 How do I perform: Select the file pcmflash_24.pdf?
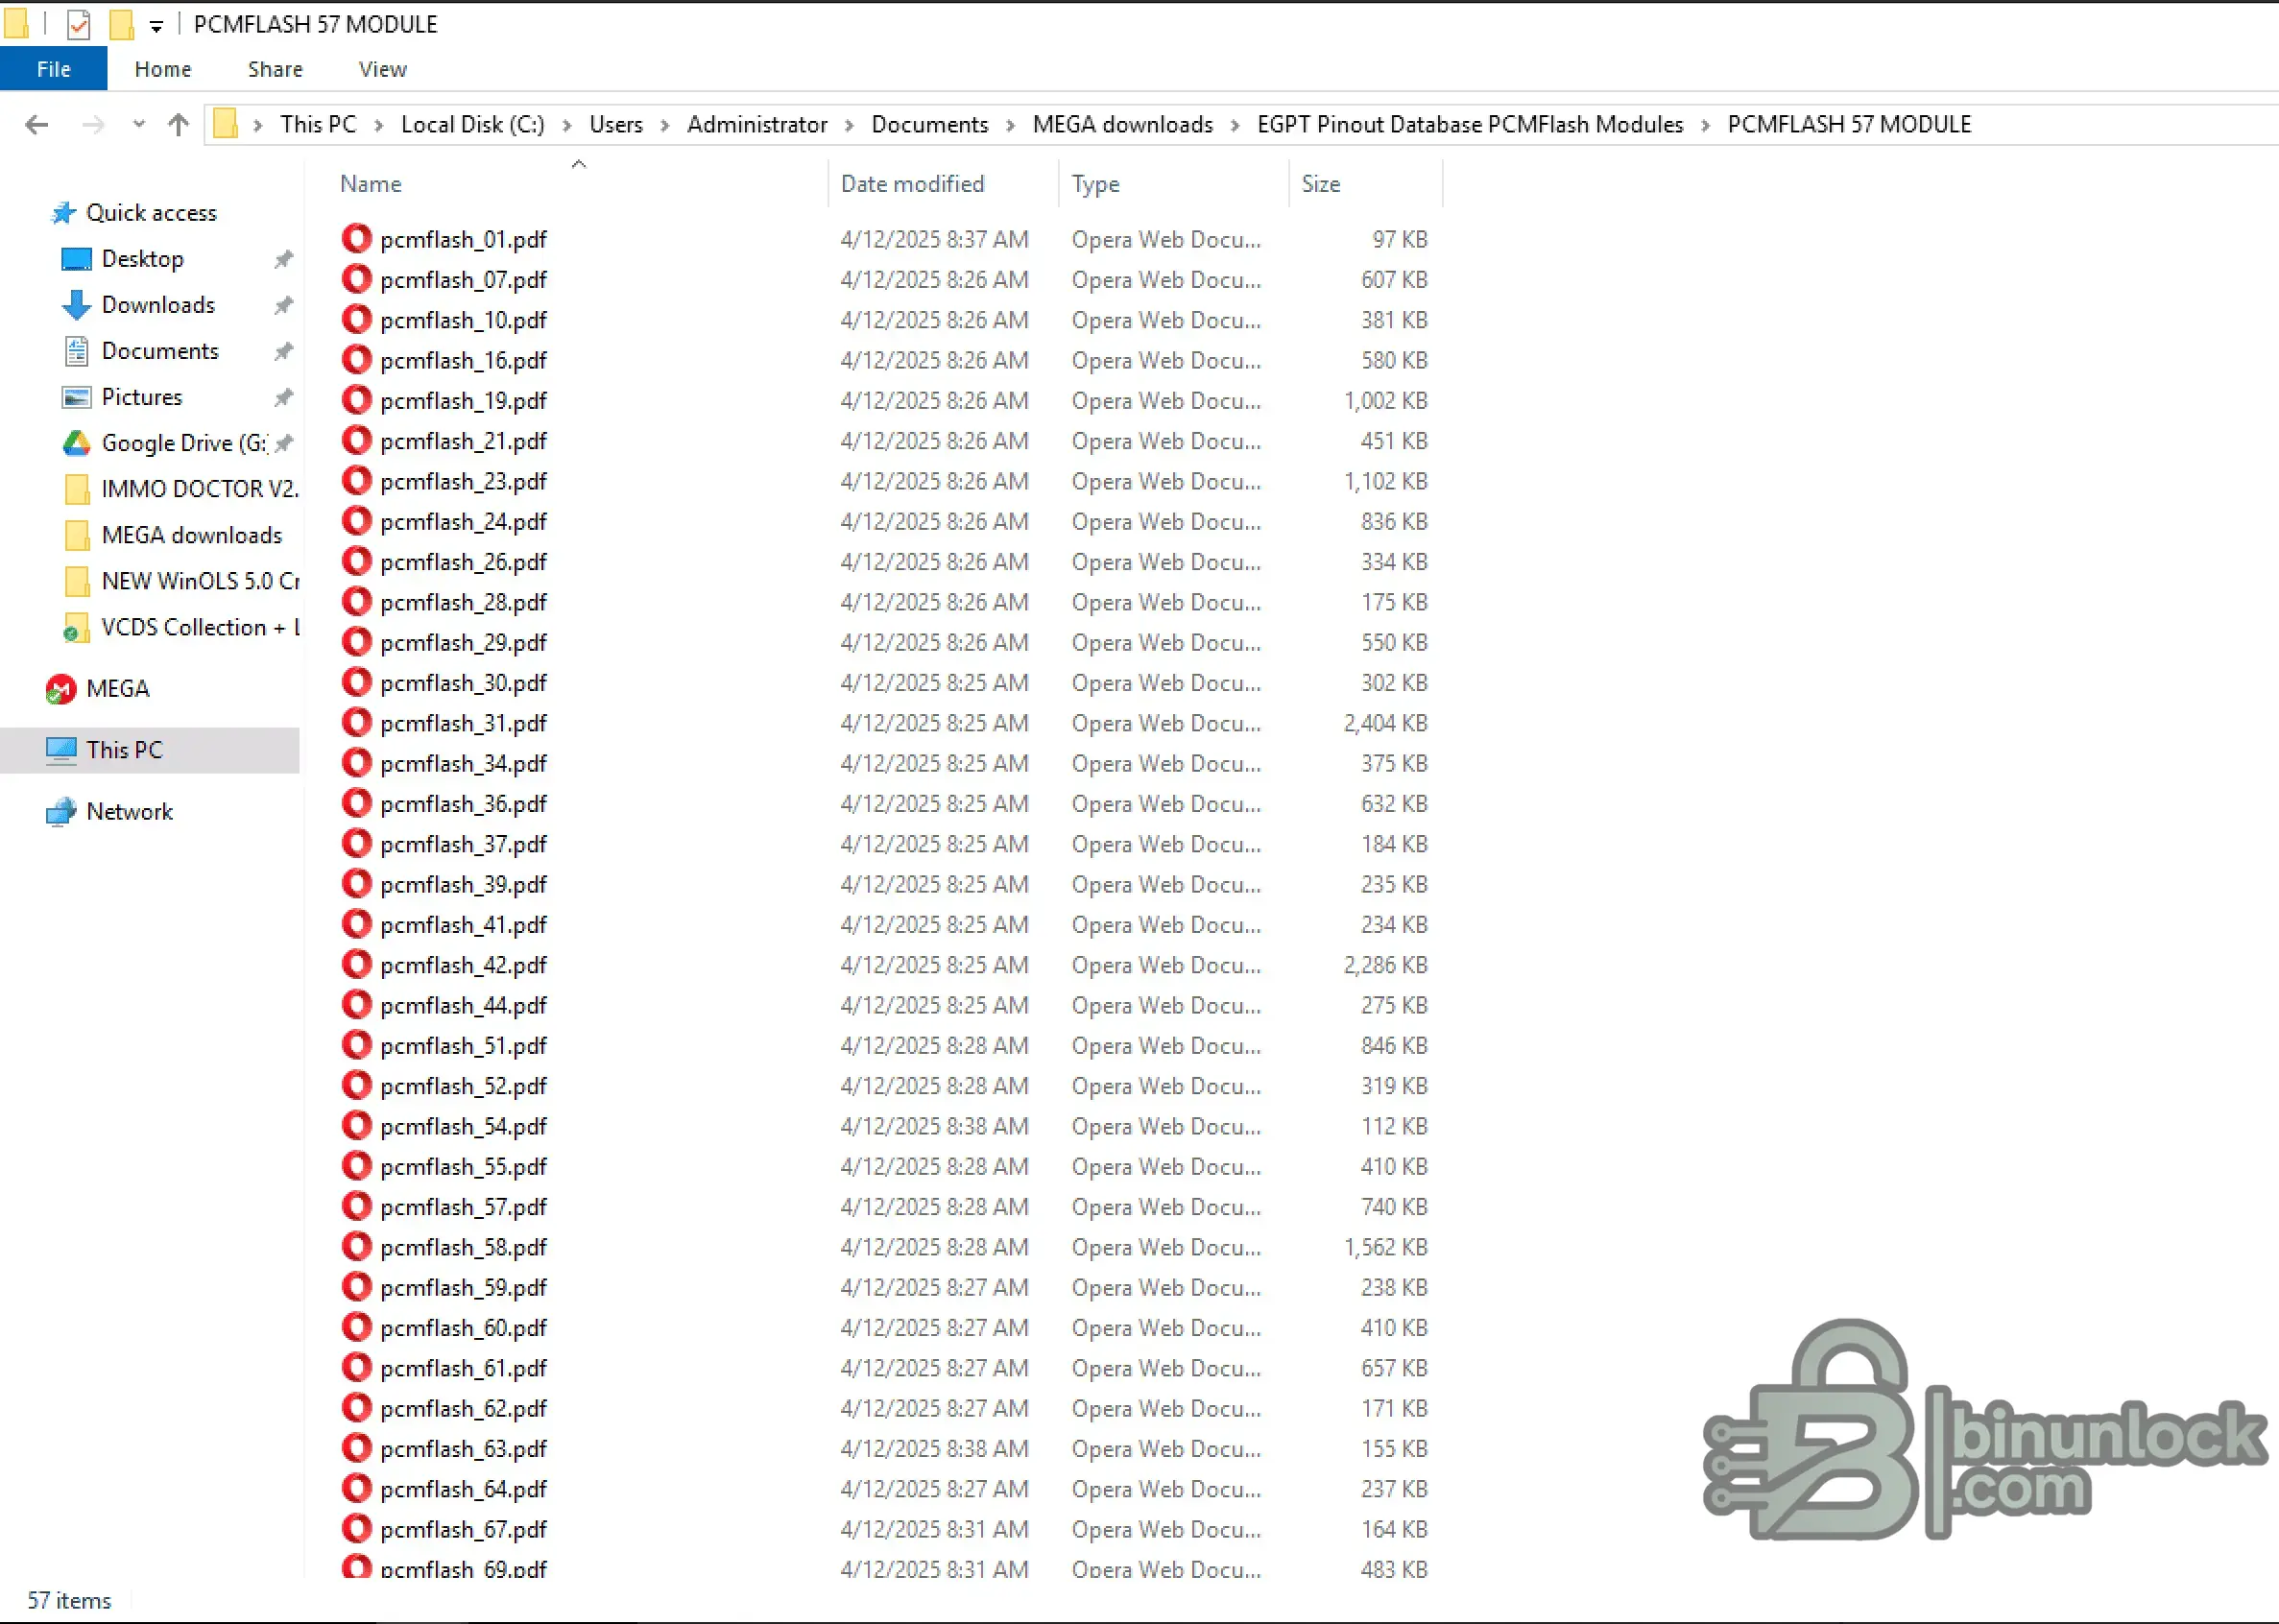click(463, 522)
